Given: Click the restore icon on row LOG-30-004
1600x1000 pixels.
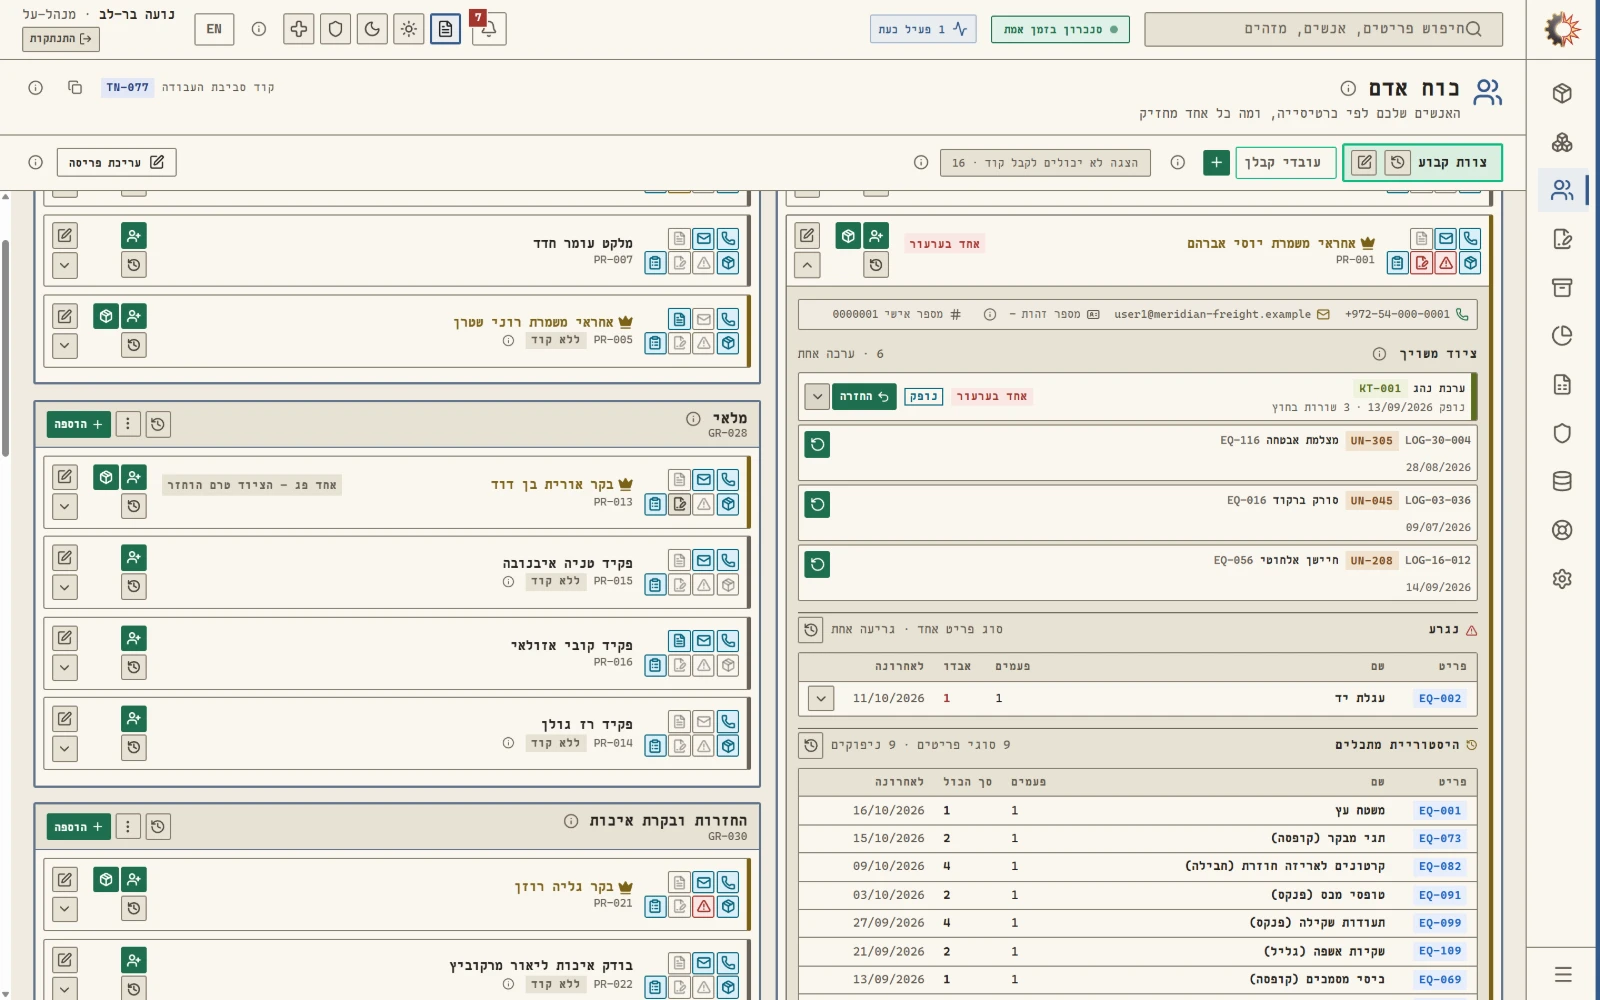Looking at the screenshot, I should click(x=818, y=444).
